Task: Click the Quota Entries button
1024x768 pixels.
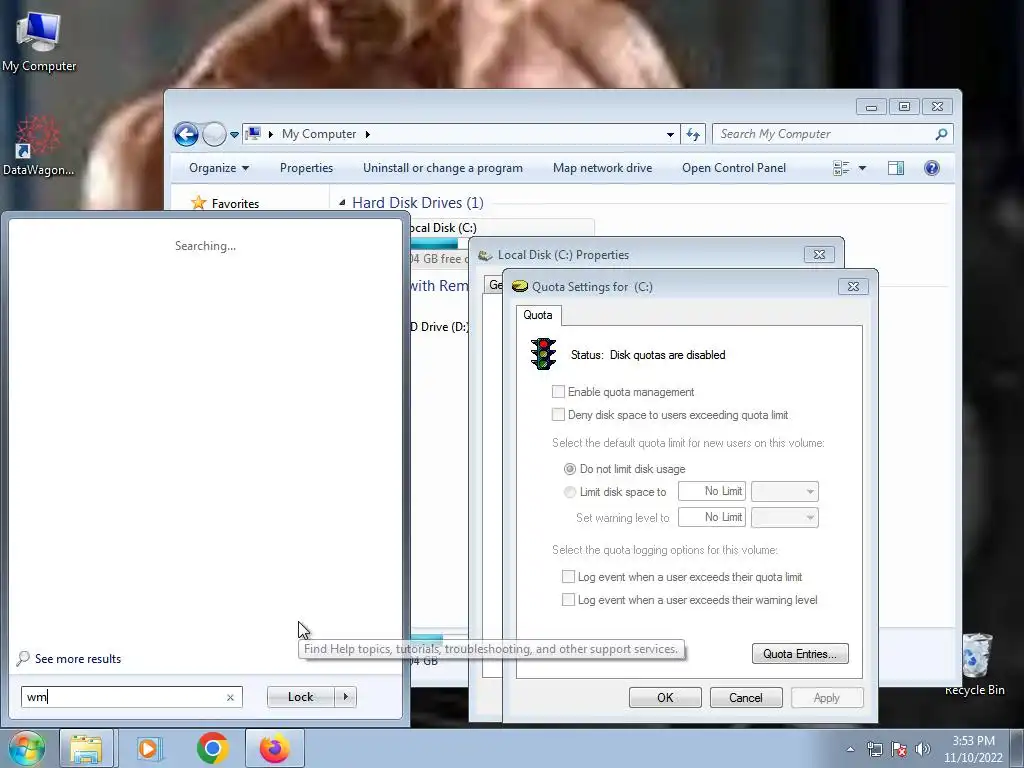Action: tap(800, 654)
